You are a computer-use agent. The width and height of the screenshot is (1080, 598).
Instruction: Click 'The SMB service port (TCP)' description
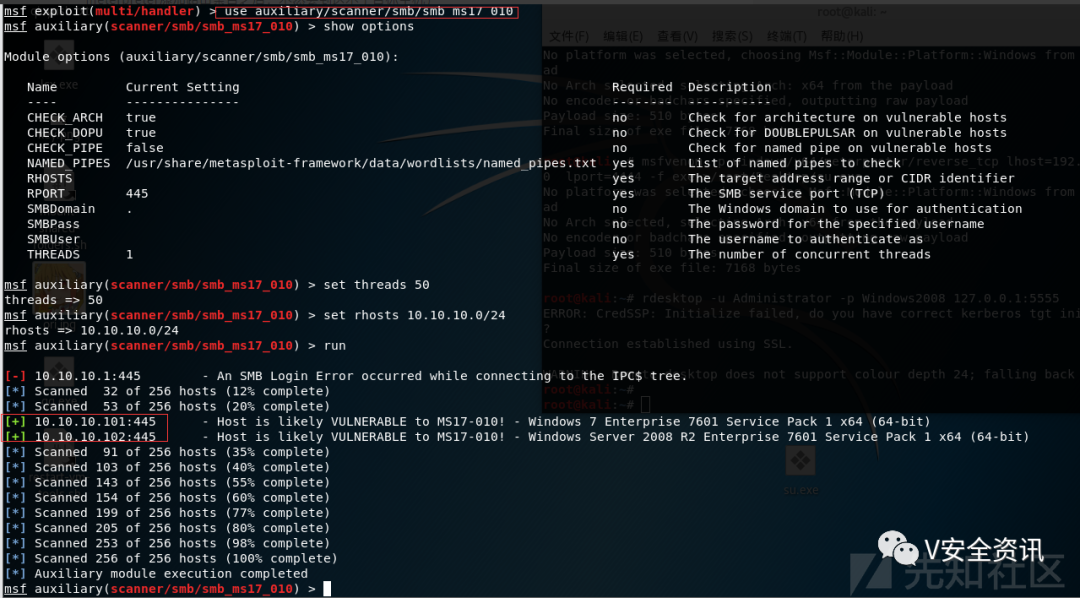tap(787, 194)
